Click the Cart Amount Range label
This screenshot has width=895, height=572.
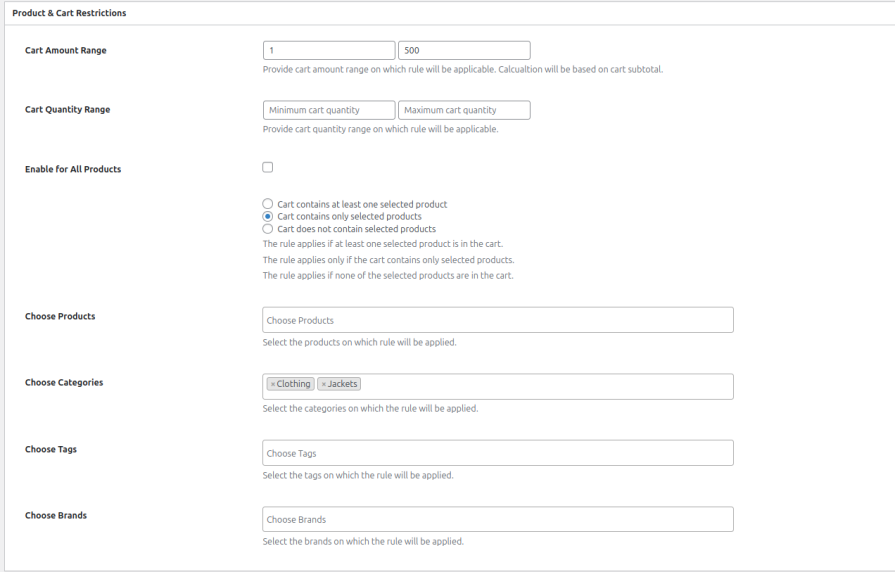[65, 50]
